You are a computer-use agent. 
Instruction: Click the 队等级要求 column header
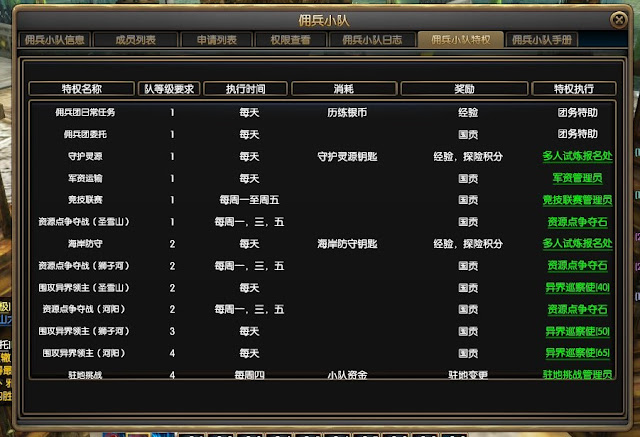169,89
